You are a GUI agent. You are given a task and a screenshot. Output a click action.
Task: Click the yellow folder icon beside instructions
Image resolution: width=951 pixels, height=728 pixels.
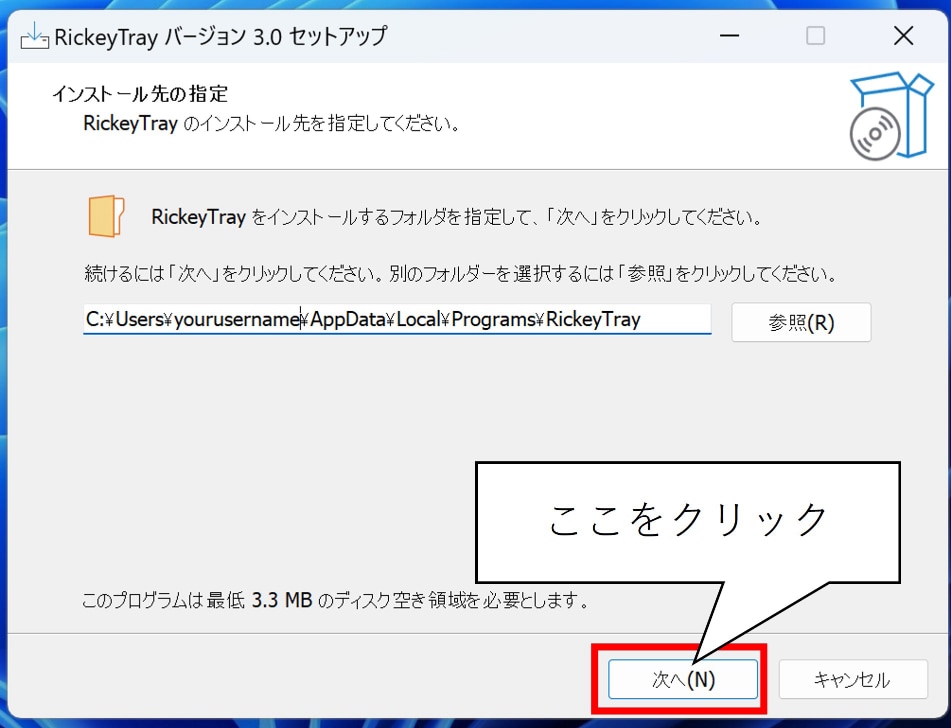tap(105, 215)
